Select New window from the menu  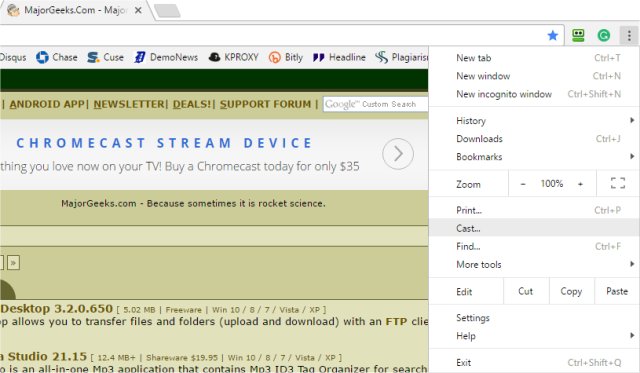(x=534, y=76)
